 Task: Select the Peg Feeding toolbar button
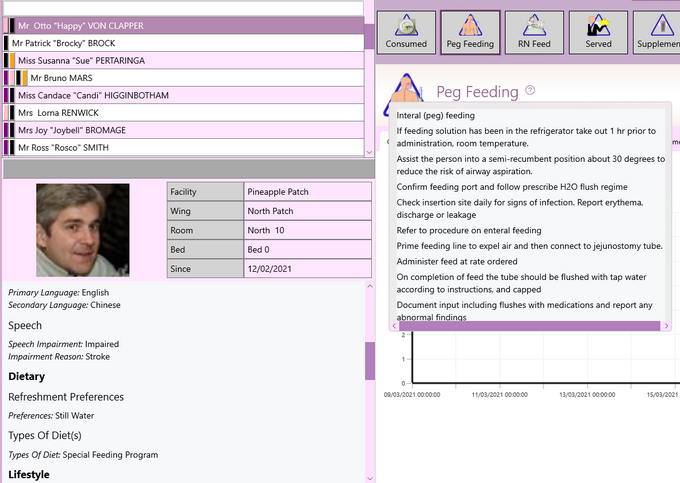tap(470, 33)
